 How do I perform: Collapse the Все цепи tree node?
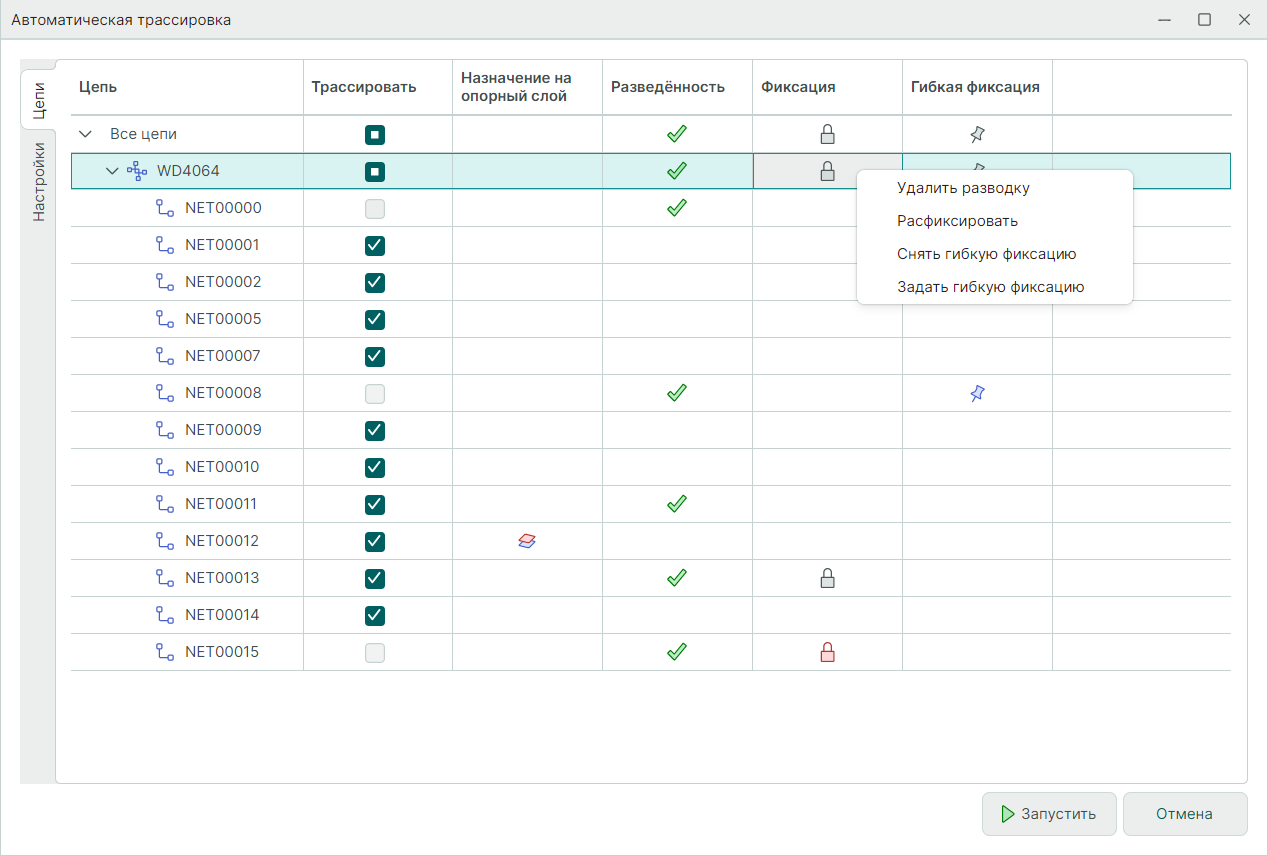click(x=85, y=134)
